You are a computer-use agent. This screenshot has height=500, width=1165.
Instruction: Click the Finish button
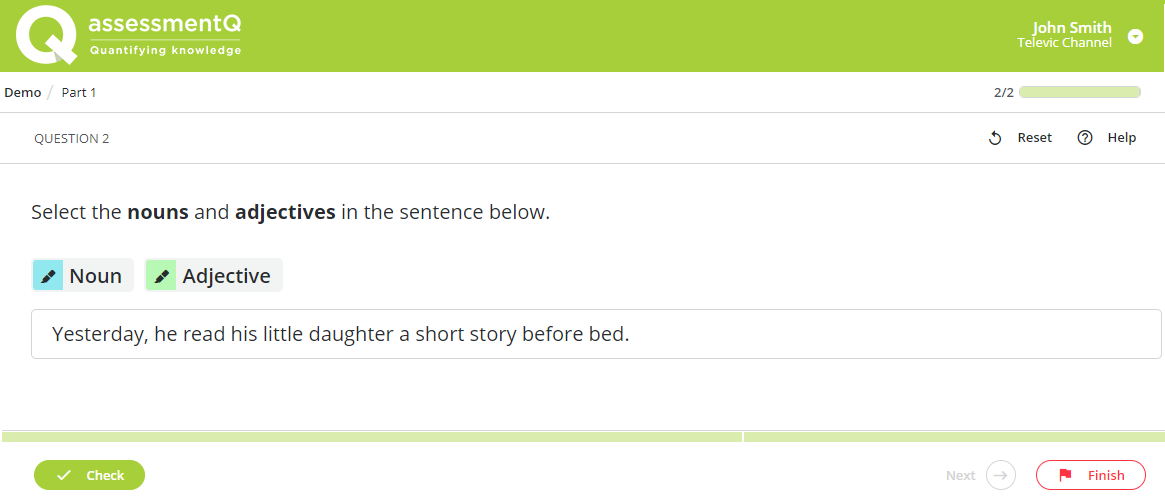pos(1091,475)
